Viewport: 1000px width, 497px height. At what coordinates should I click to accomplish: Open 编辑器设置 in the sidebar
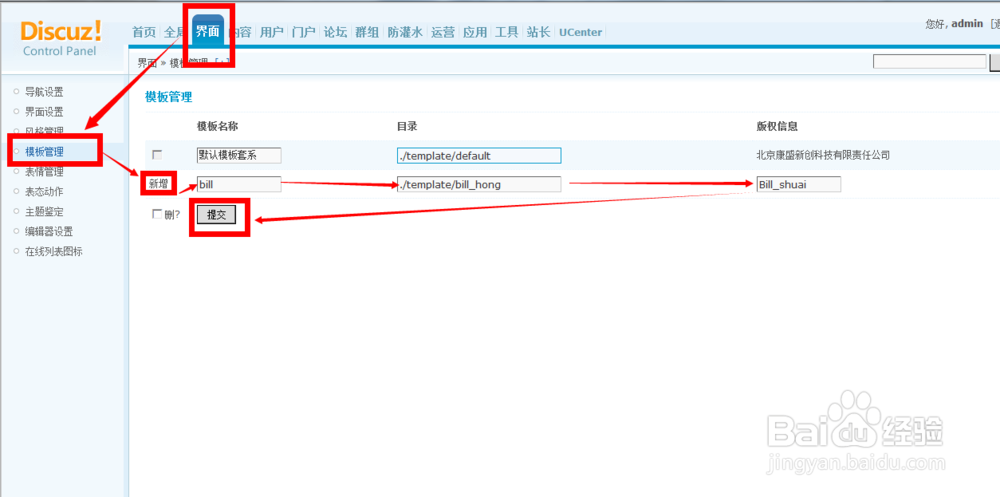point(48,231)
